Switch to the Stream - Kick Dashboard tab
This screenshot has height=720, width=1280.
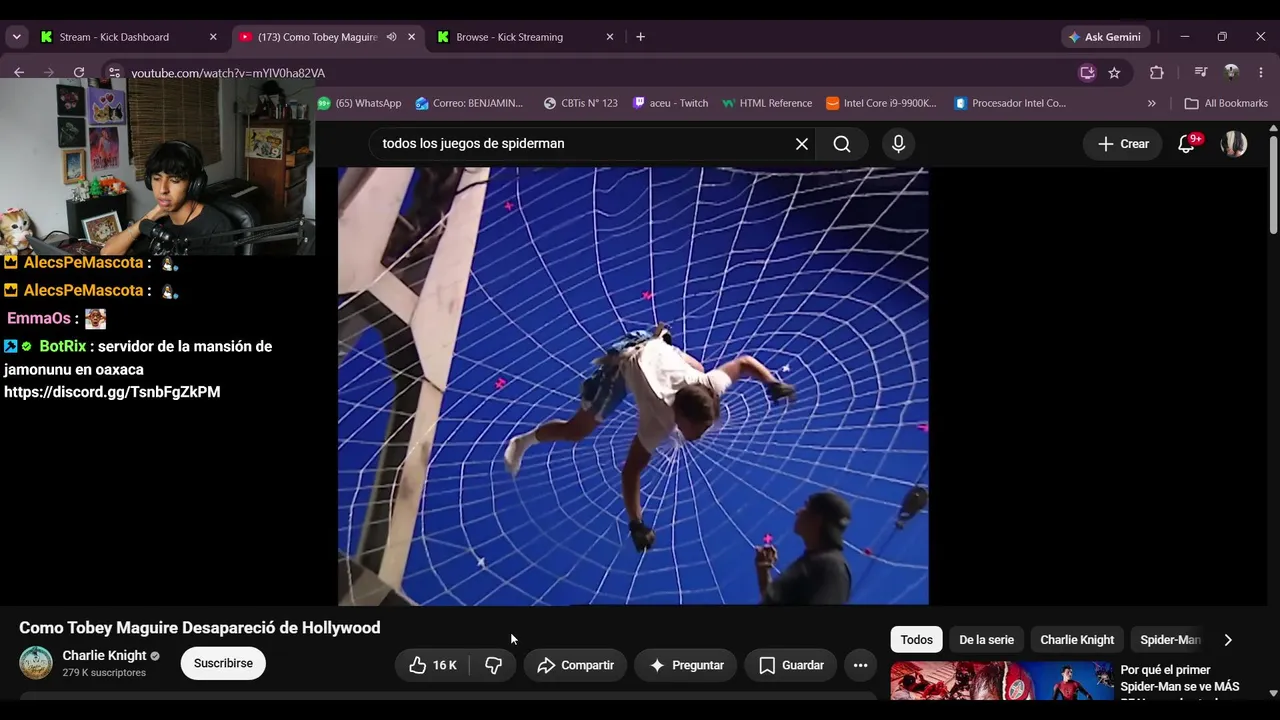point(114,37)
